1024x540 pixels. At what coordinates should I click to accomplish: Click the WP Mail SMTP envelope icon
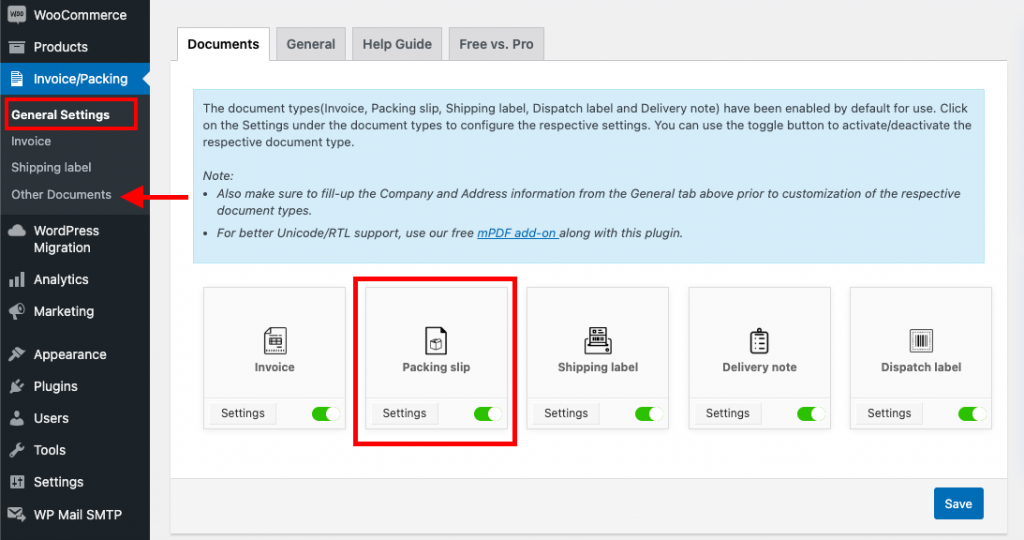tap(16, 515)
